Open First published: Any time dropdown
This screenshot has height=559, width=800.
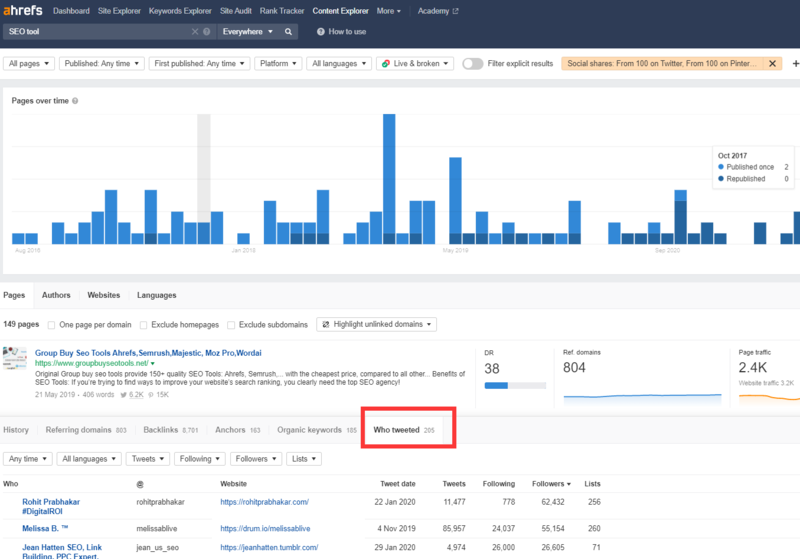coord(199,63)
